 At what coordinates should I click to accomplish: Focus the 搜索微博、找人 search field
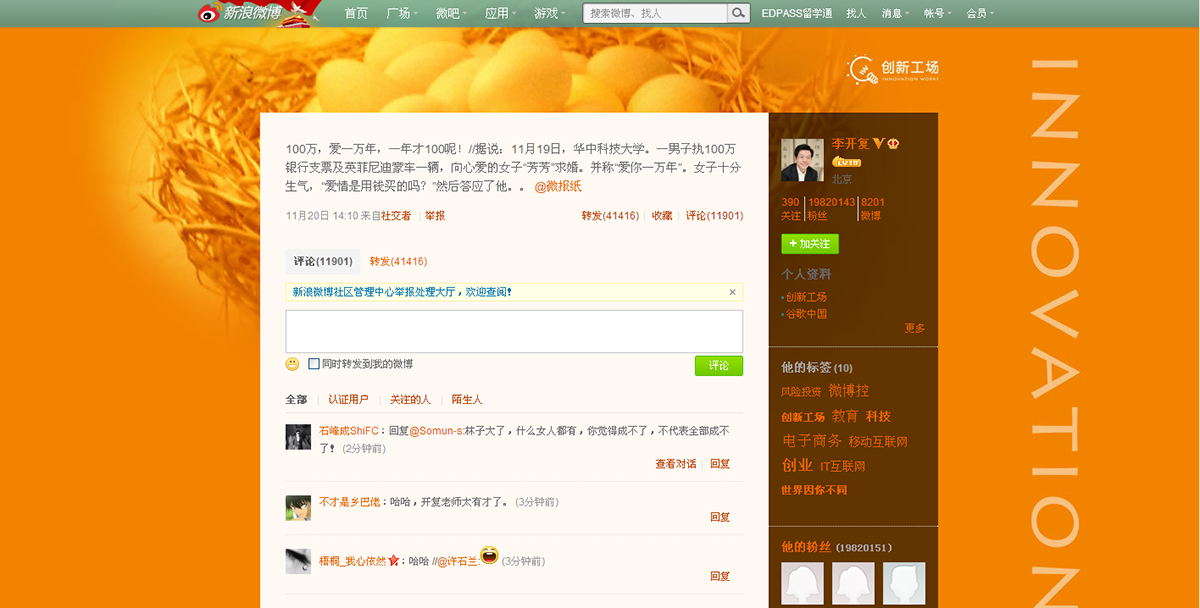coord(656,13)
